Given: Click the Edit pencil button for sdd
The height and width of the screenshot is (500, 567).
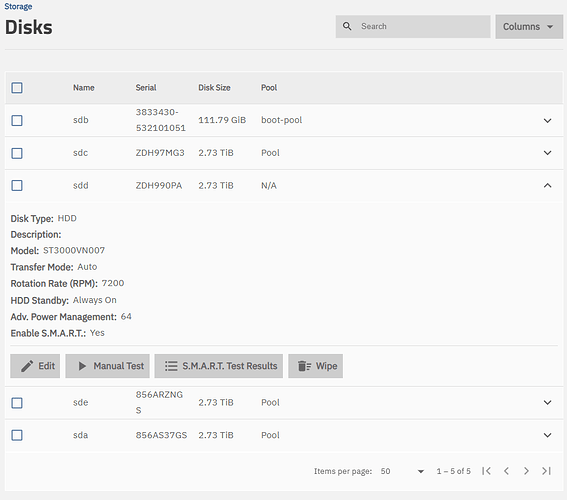Looking at the screenshot, I should pyautogui.click(x=35, y=366).
